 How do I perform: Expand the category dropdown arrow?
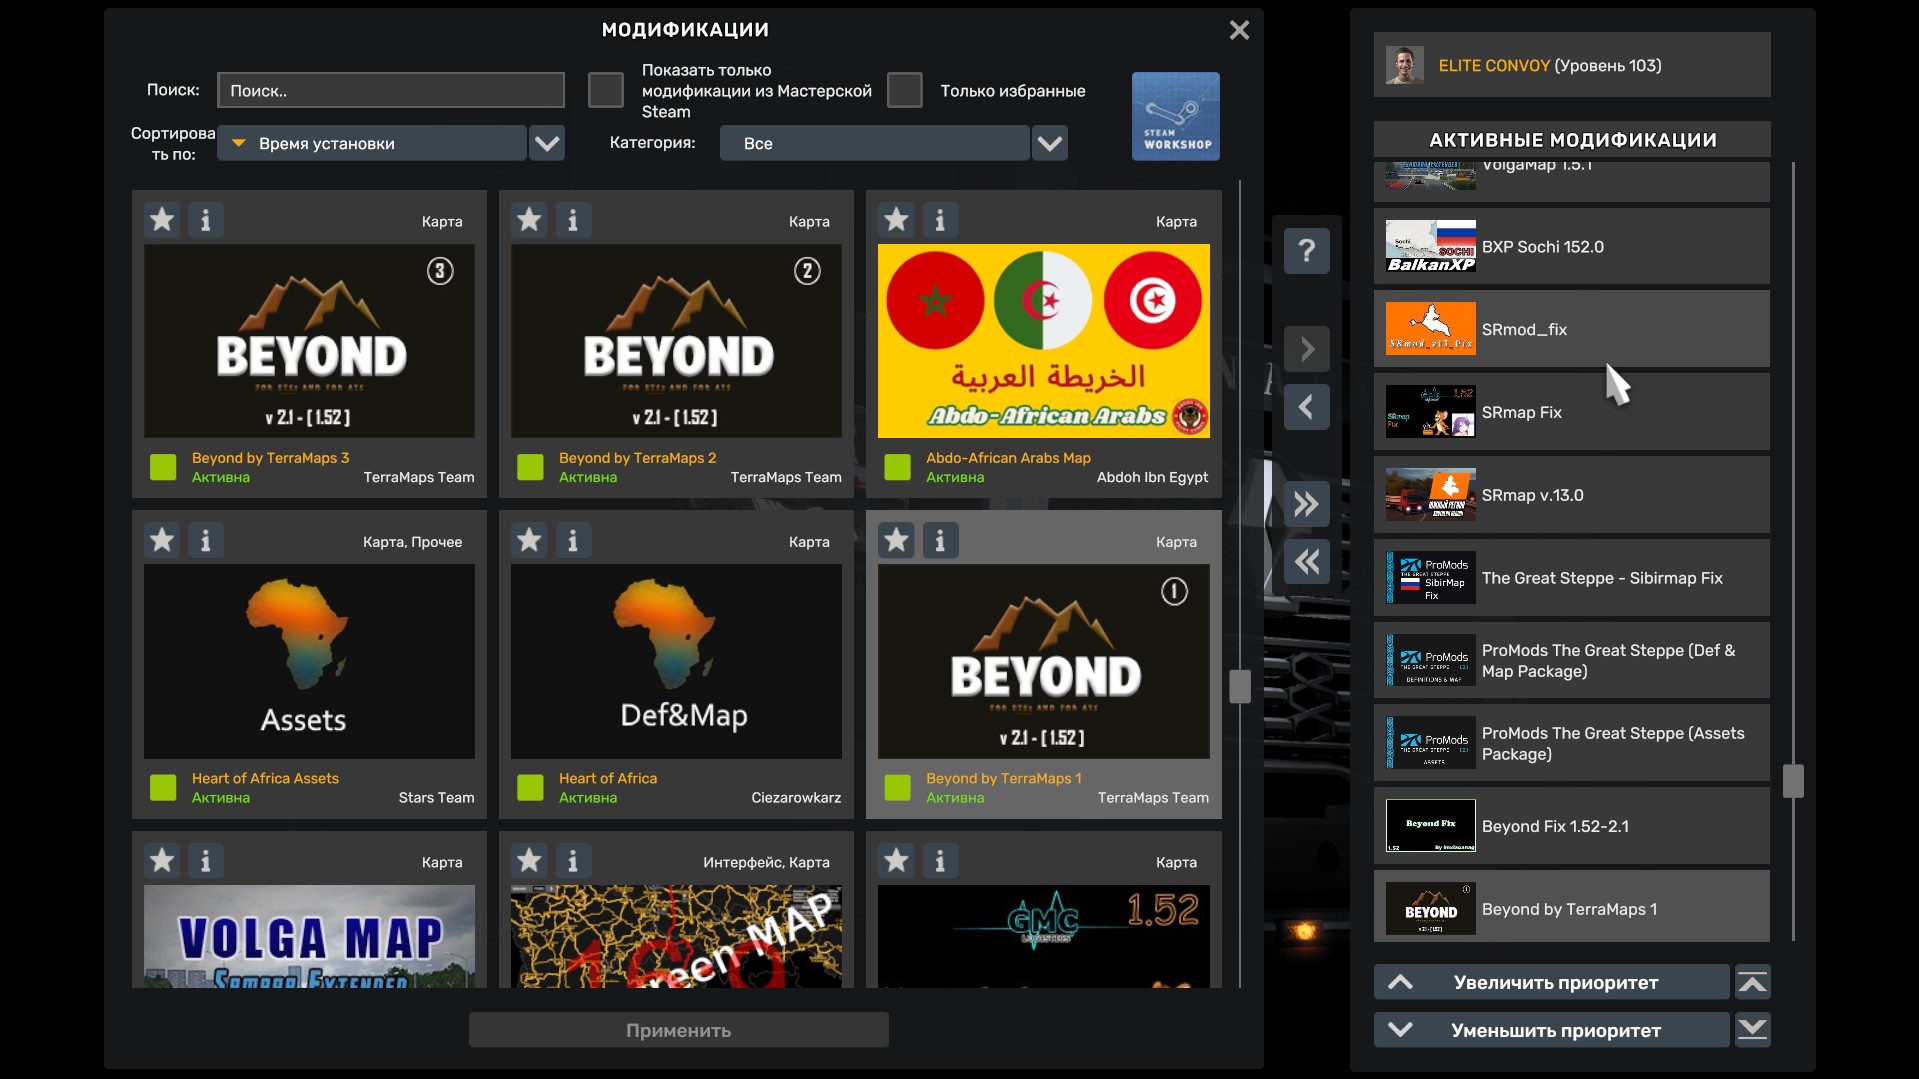(1050, 143)
